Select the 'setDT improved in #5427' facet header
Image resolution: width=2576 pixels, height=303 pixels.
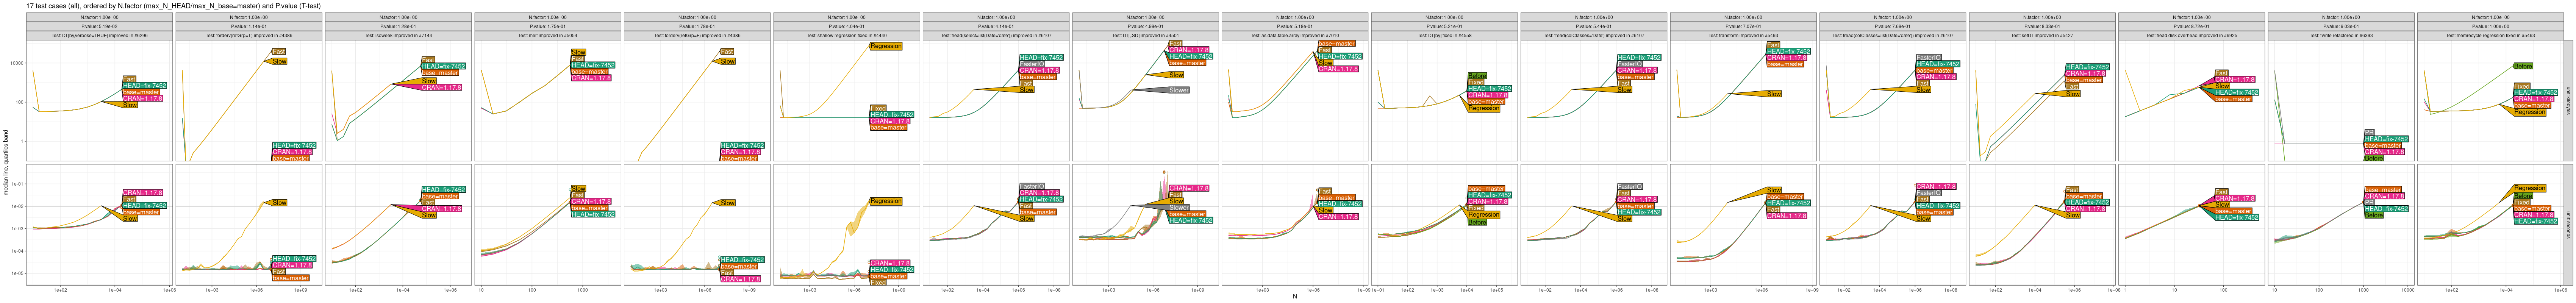2041,35
